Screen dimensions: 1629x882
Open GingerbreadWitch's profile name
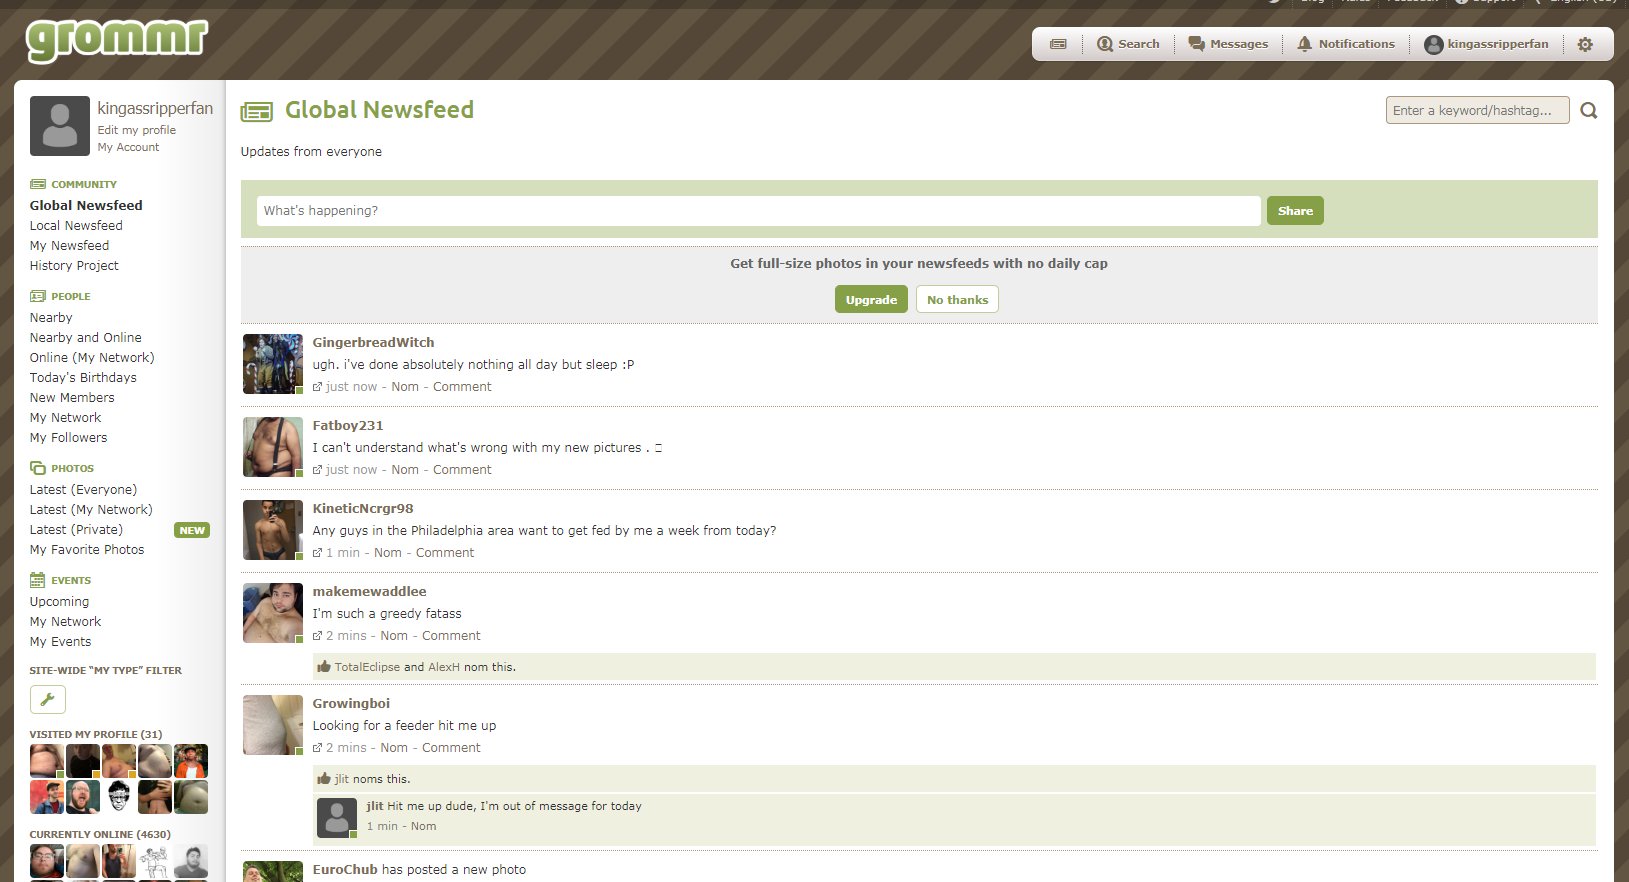(373, 342)
